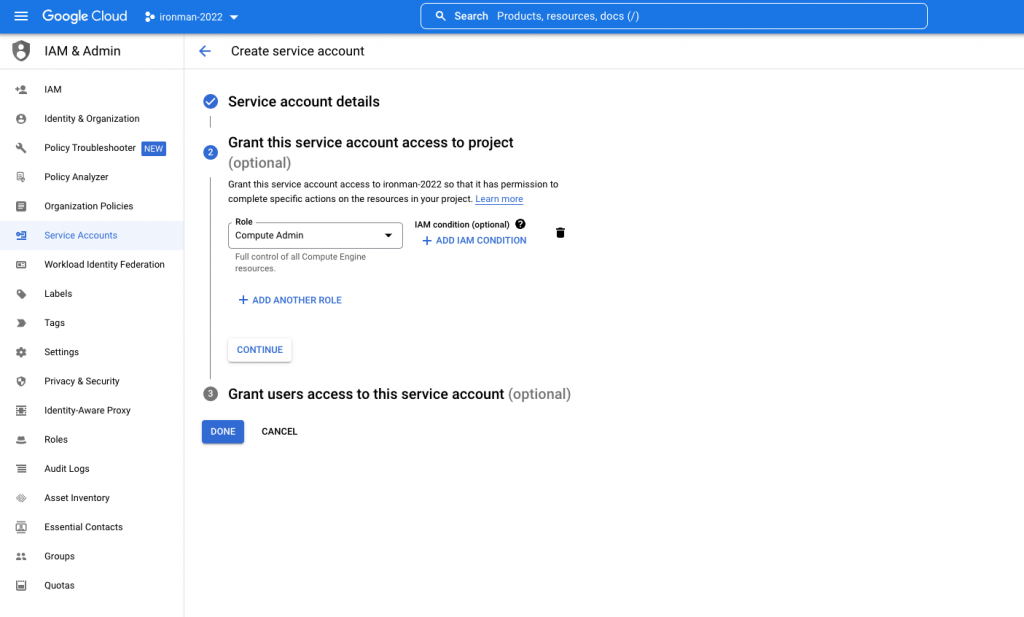Click the Groups people icon
Screen dimensions: 1024x617
[x=21, y=556]
